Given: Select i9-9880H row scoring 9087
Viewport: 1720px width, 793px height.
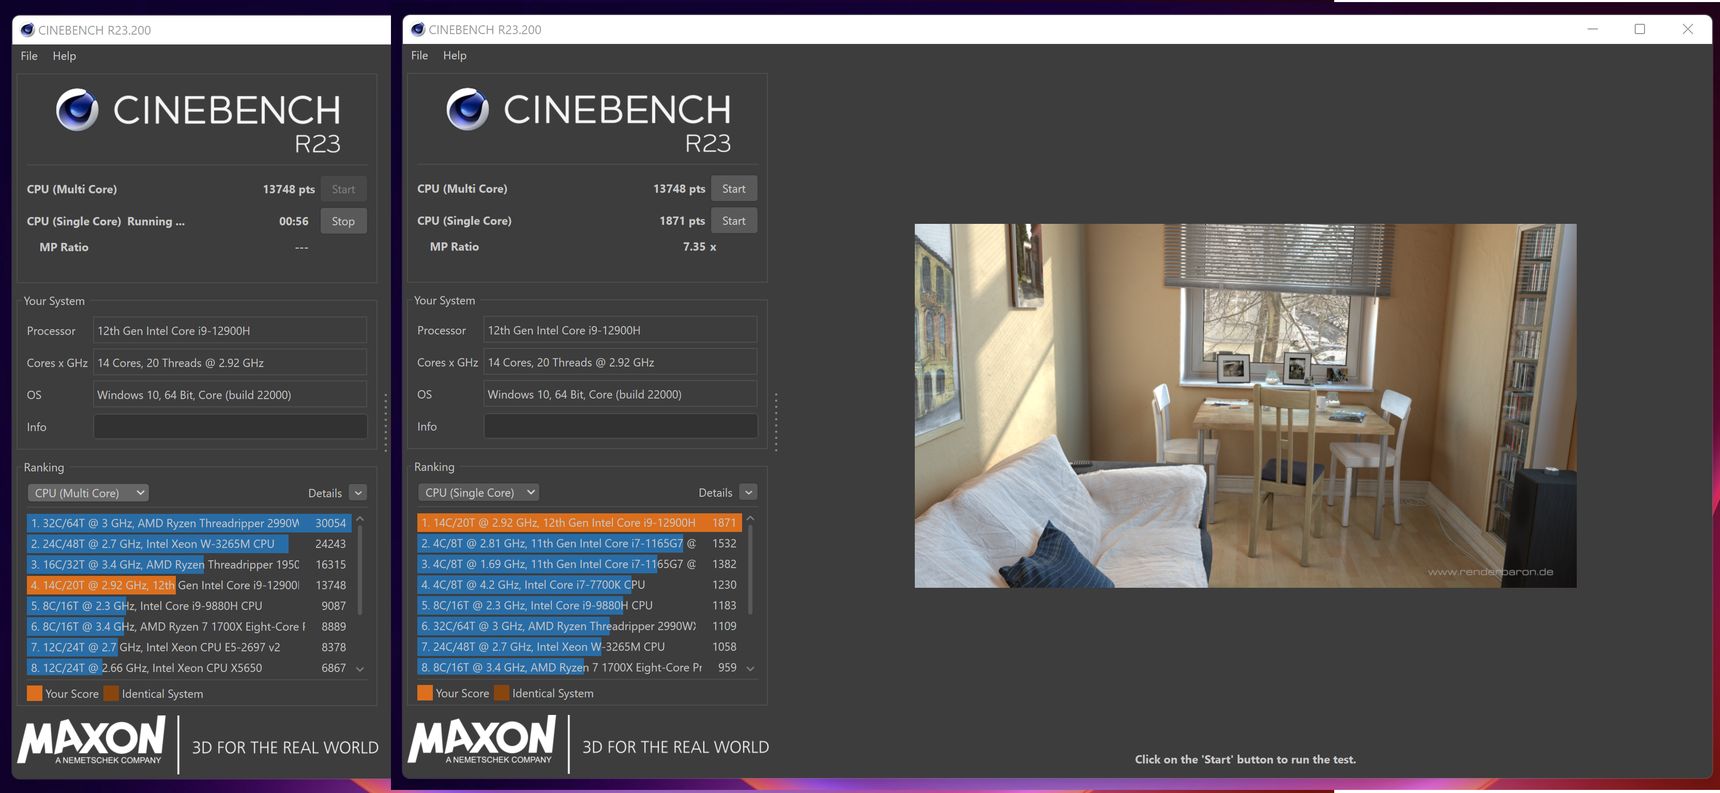Looking at the screenshot, I should (x=189, y=606).
